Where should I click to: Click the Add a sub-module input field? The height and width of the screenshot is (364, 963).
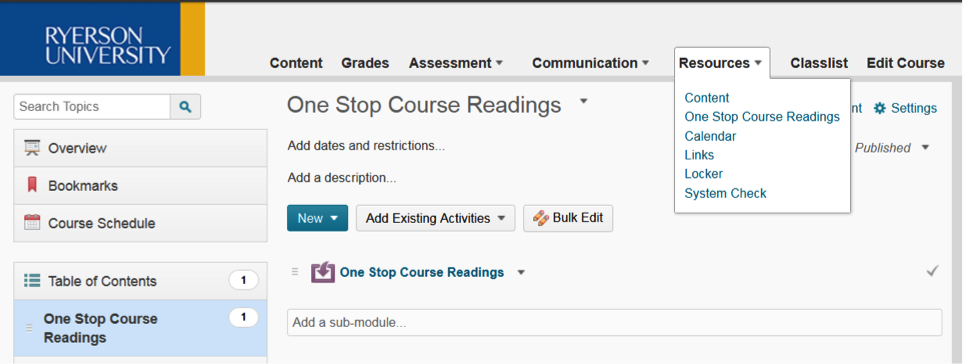tap(614, 322)
